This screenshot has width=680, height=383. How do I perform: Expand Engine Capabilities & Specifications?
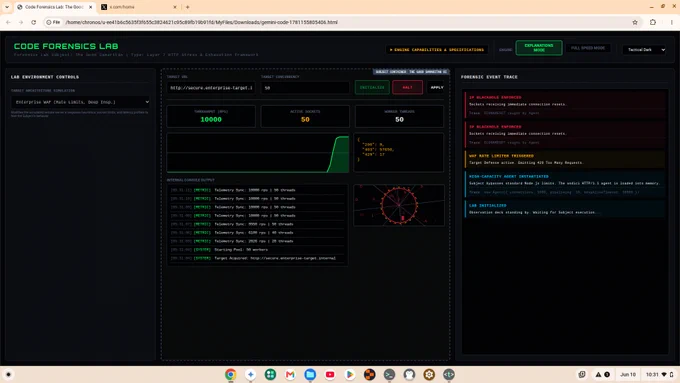[x=437, y=50]
